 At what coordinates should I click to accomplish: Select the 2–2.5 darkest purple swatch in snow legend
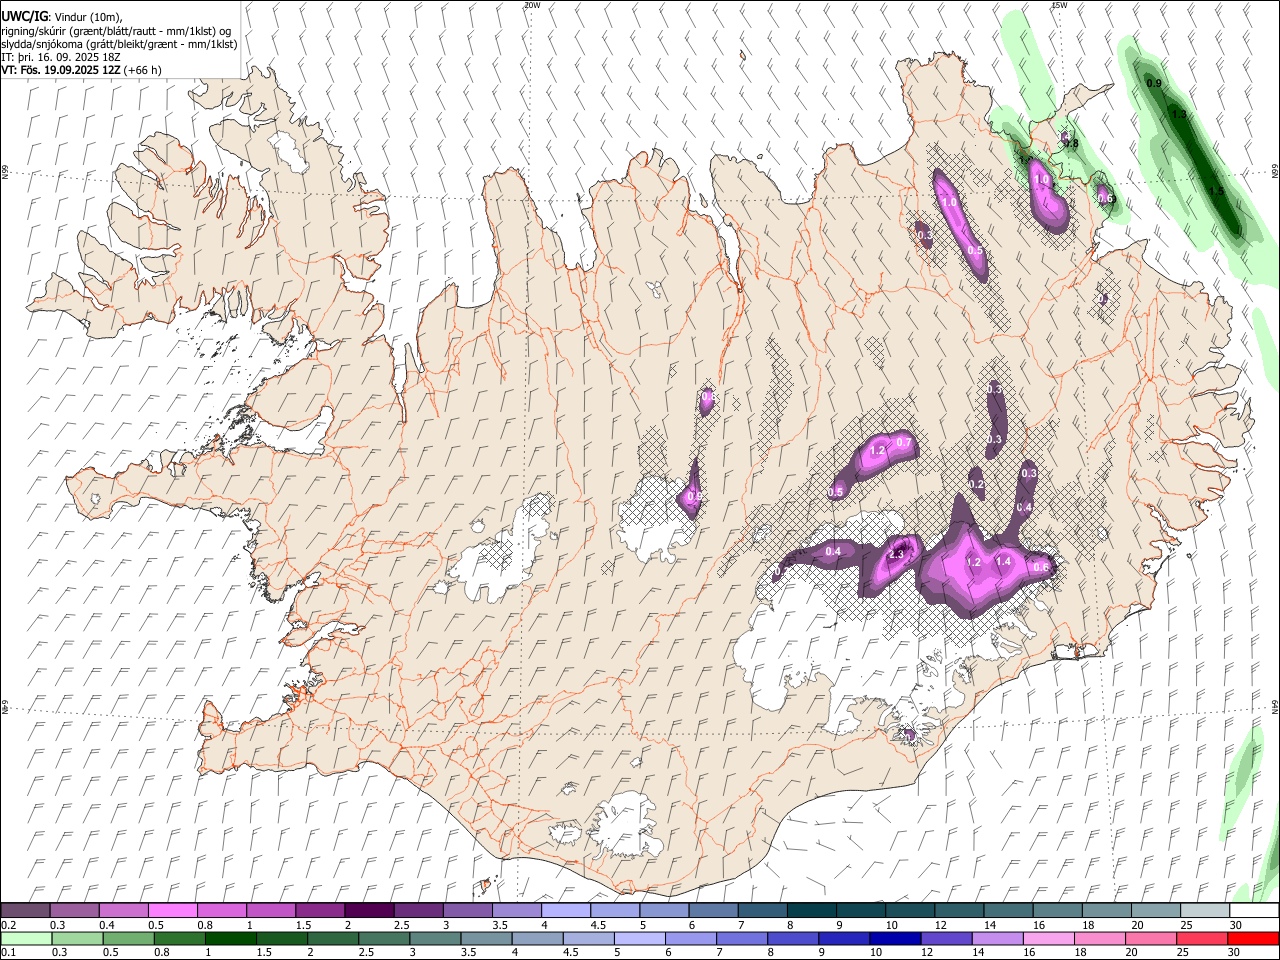pyautogui.click(x=369, y=911)
